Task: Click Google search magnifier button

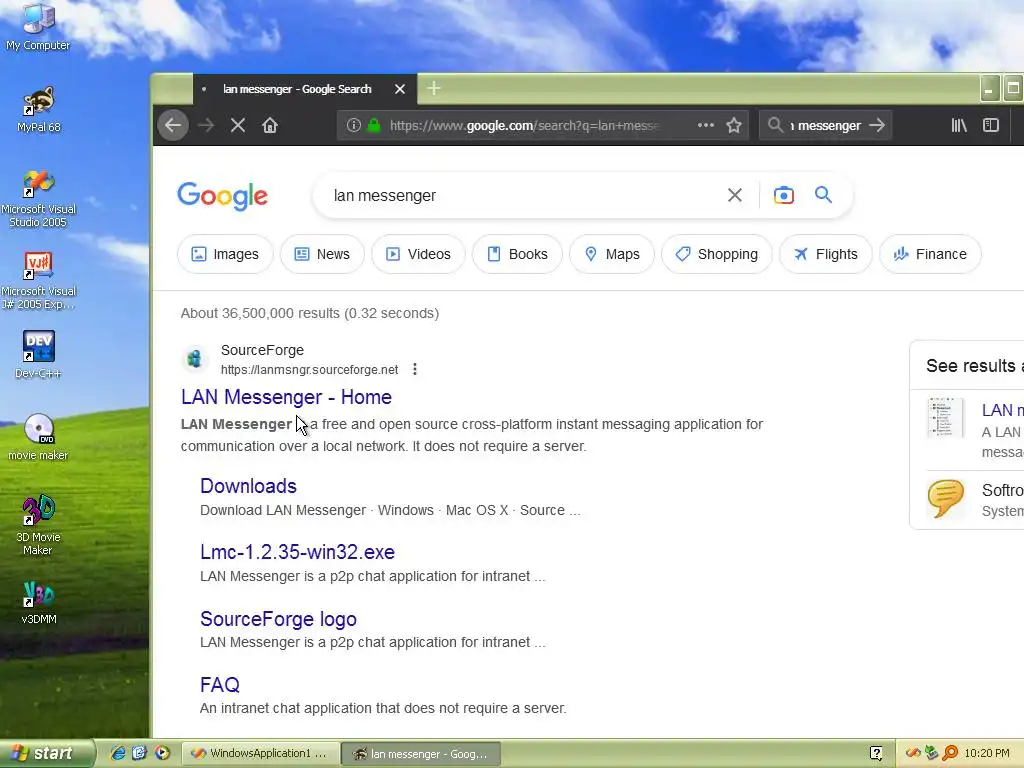Action: pyautogui.click(x=824, y=195)
